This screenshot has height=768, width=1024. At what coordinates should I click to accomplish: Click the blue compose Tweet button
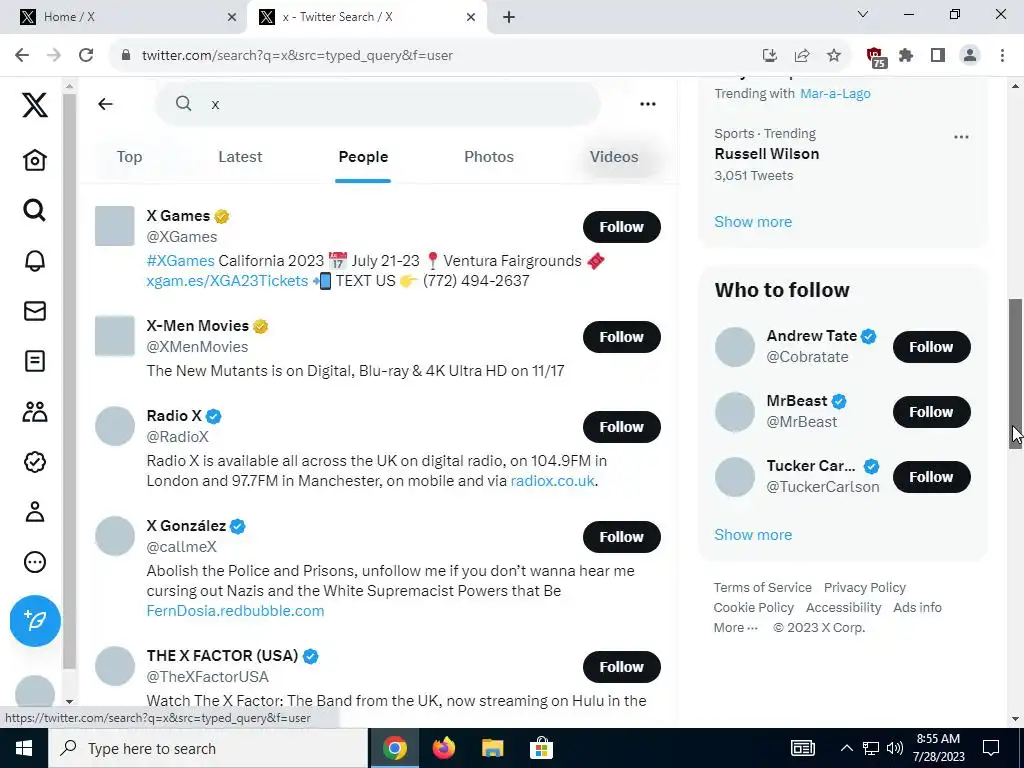pos(35,620)
